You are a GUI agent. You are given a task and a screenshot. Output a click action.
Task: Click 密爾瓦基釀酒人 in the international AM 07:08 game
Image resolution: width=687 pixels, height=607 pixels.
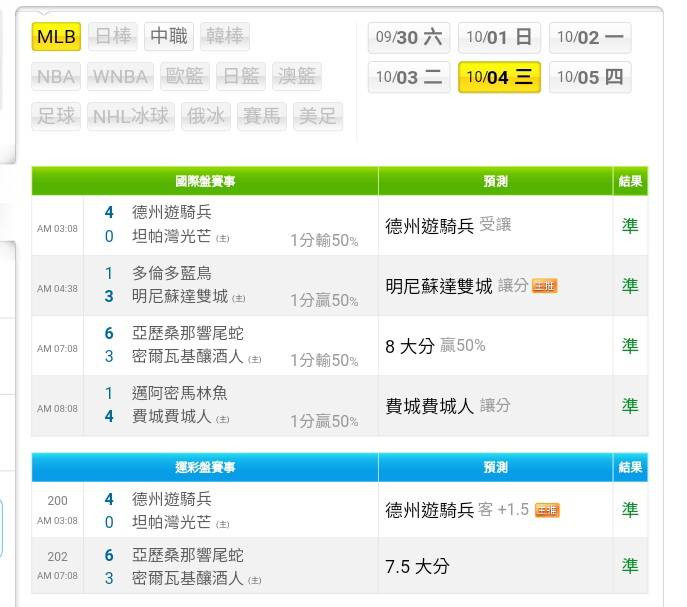(x=188, y=357)
